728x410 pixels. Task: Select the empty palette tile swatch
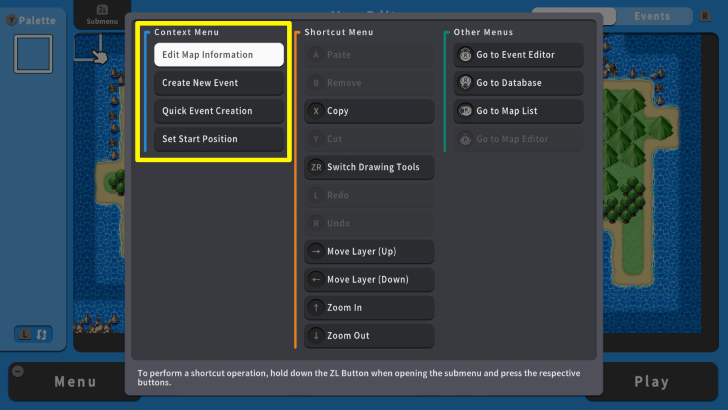(x=33, y=54)
